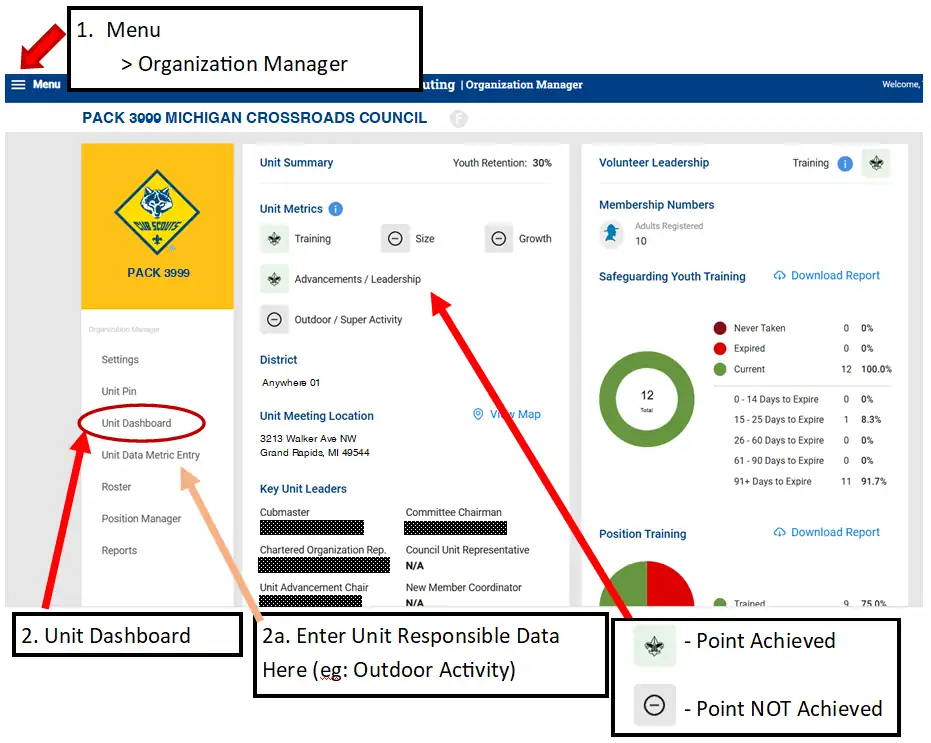
Task: Open Unit Data Metric Entry
Action: 150,455
